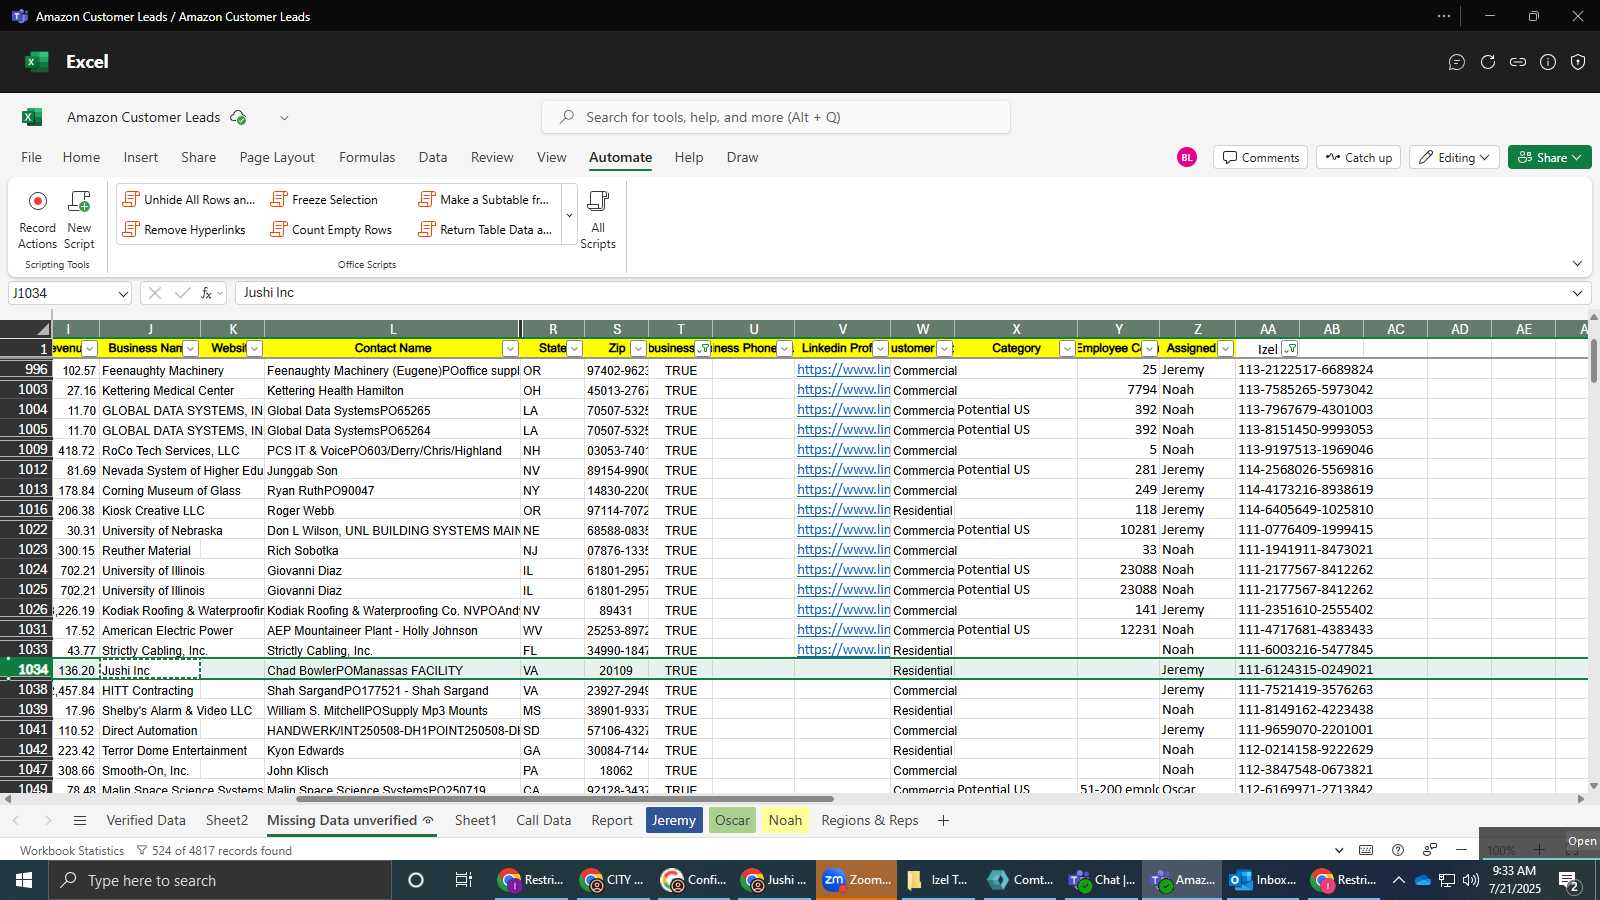1600x900 pixels.
Task: Expand the Office Scripts gallery
Action: tap(569, 216)
